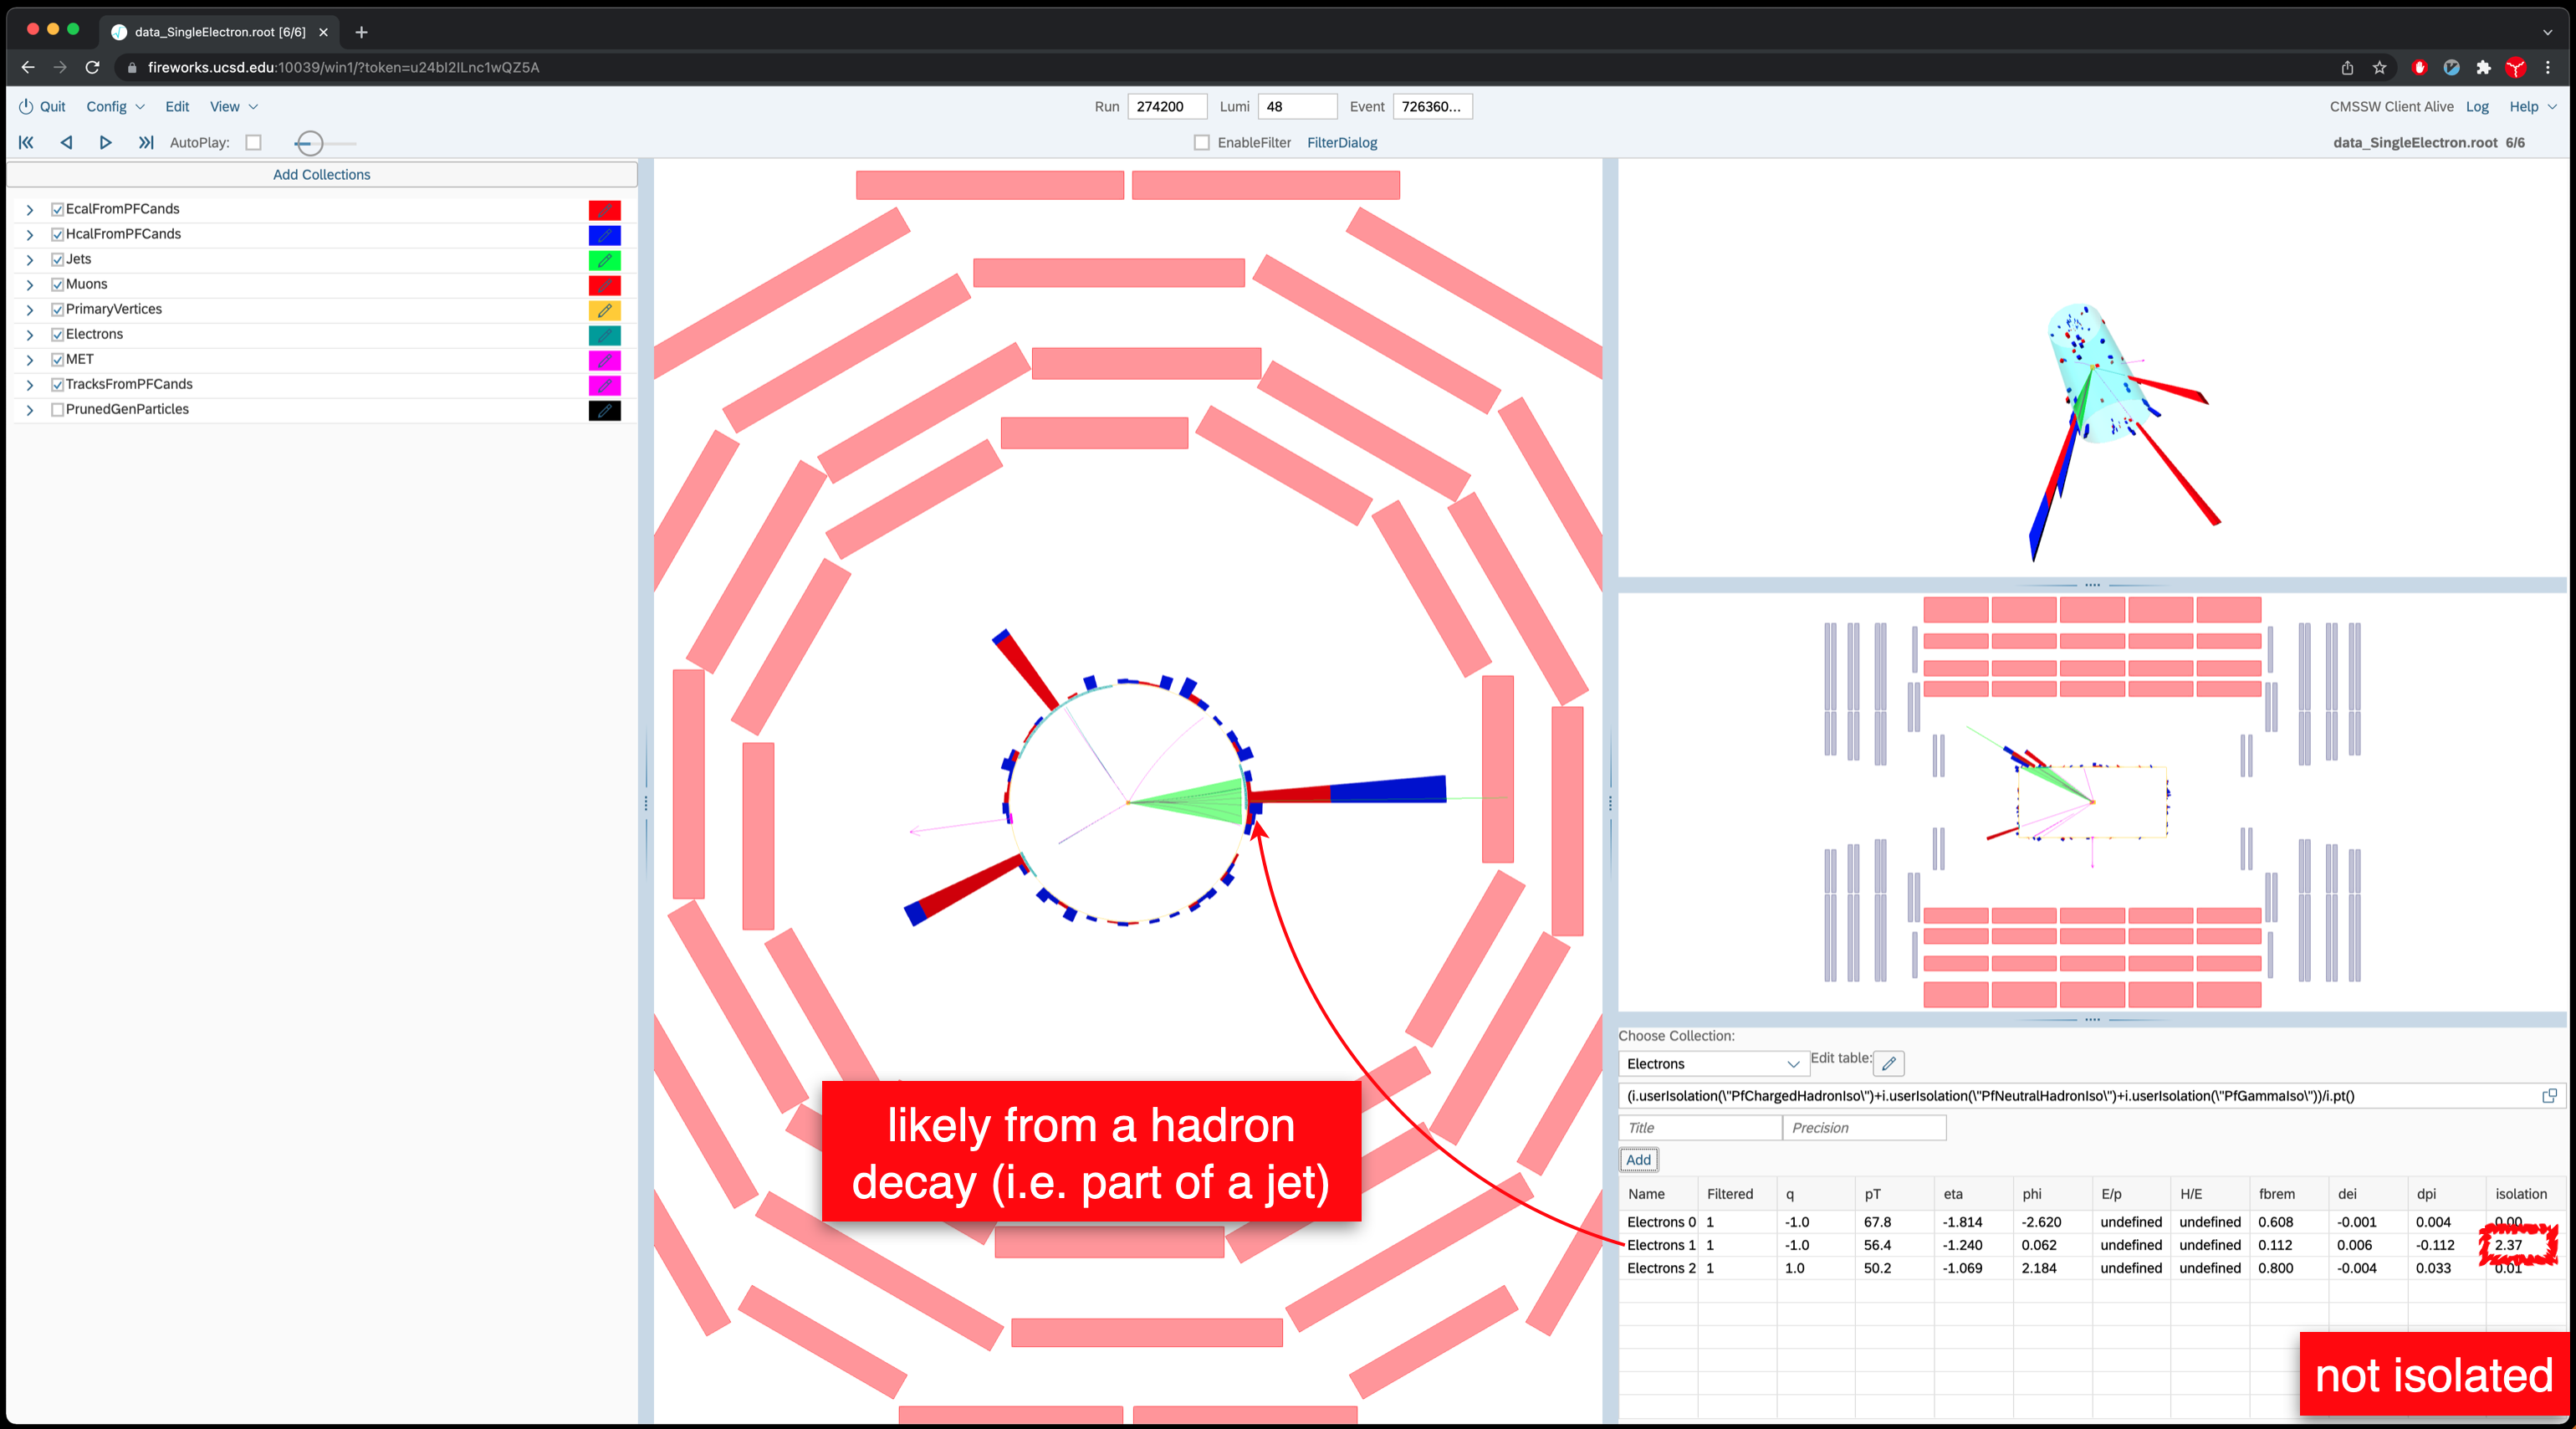Viewport: 2576px width, 1429px height.
Task: Open the FilterDialog link
Action: click(1341, 142)
